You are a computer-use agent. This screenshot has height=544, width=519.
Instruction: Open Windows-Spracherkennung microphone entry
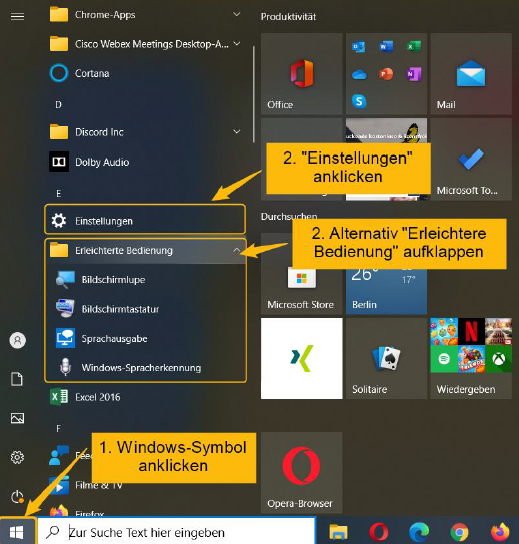click(x=146, y=367)
